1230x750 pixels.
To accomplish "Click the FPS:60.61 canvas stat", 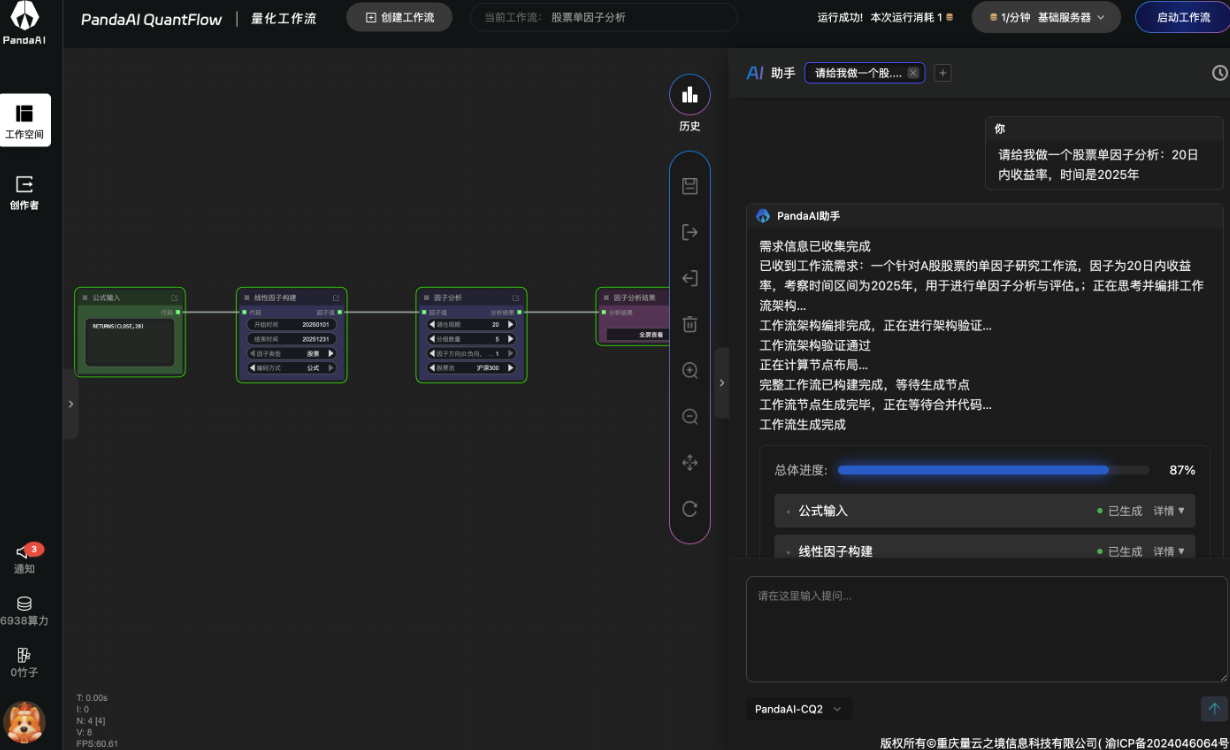I will tap(97, 744).
